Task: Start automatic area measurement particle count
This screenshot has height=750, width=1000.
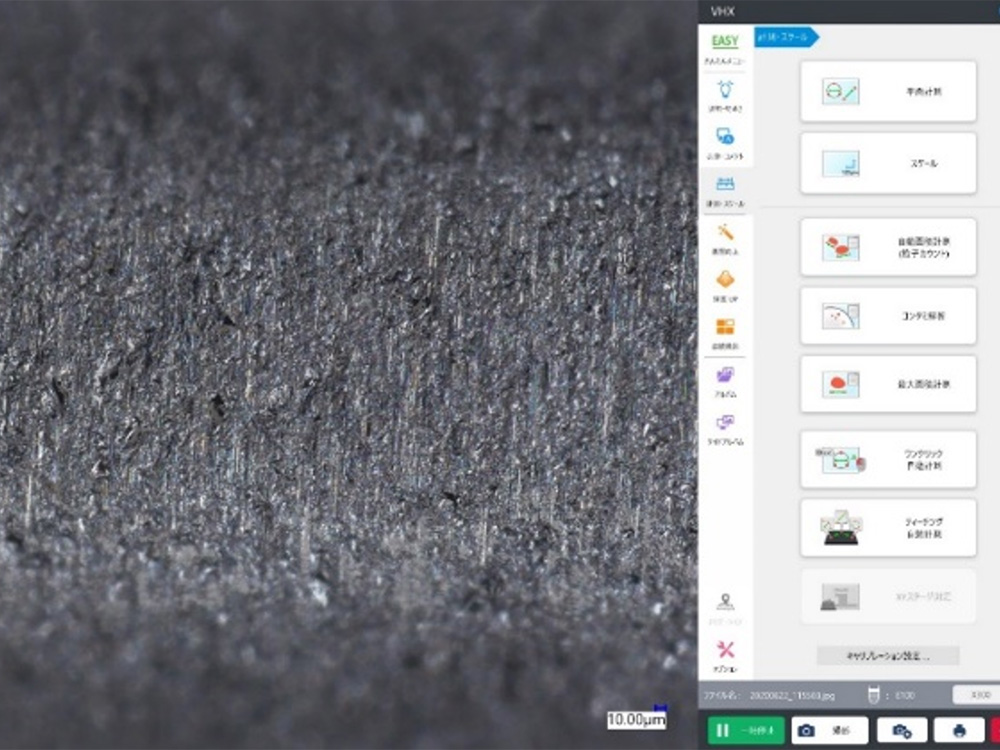Action: [888, 248]
